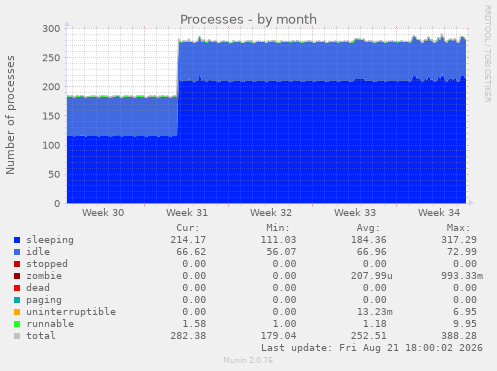Screen dimensions: 497x371
Task: Click the stopped legend color swatch
Action: pyautogui.click(x=17, y=264)
